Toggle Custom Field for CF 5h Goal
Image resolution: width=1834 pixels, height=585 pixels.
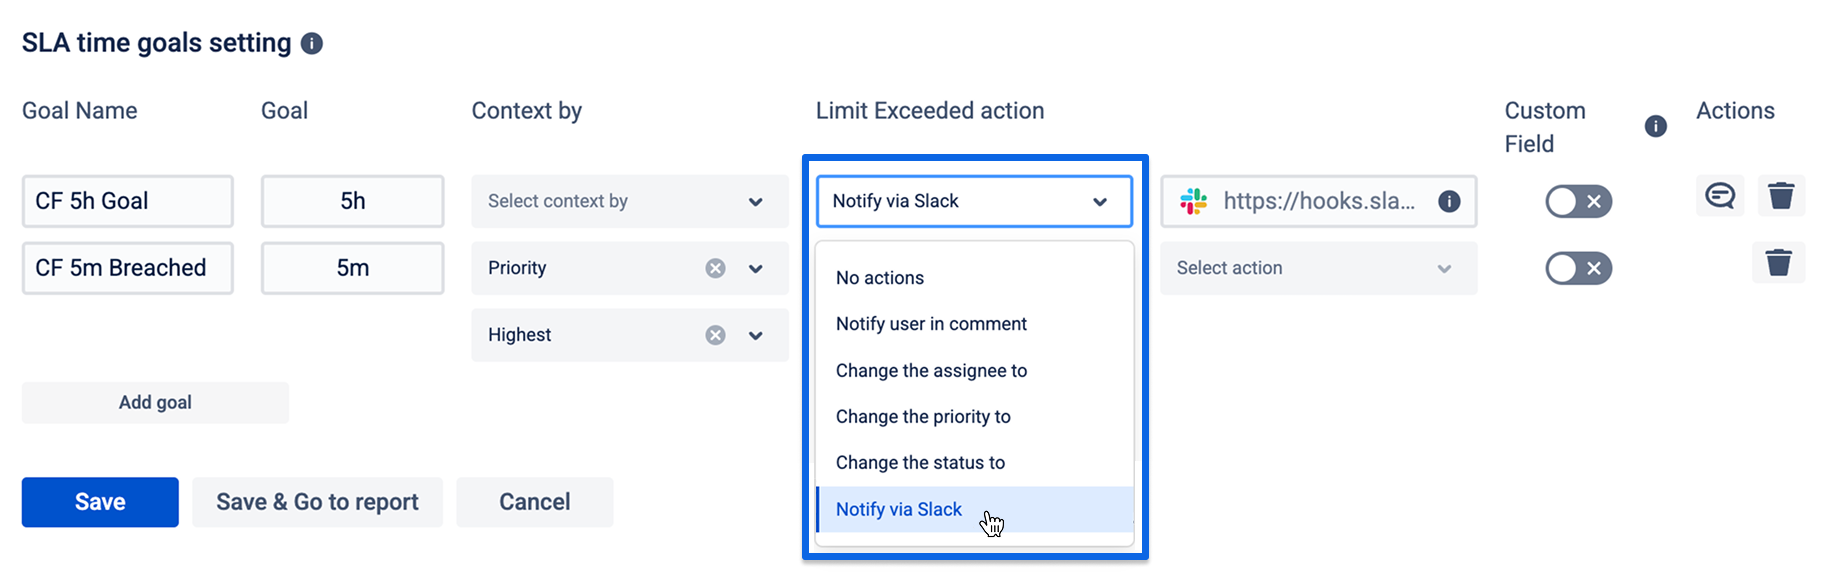(1578, 202)
